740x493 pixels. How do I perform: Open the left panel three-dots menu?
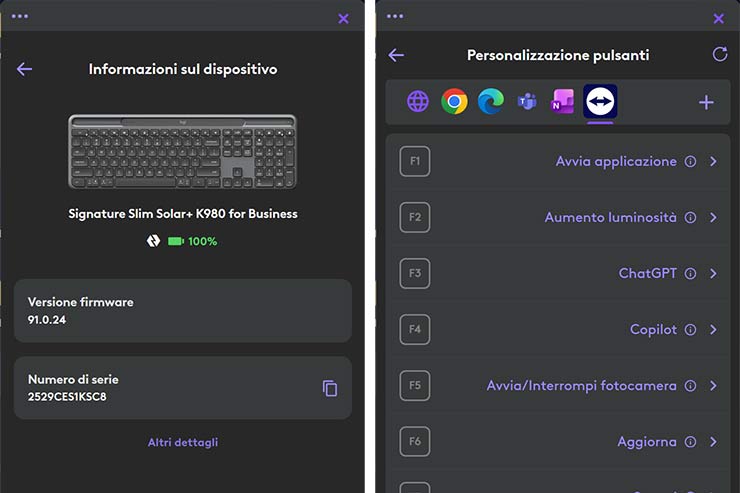tap(20, 17)
